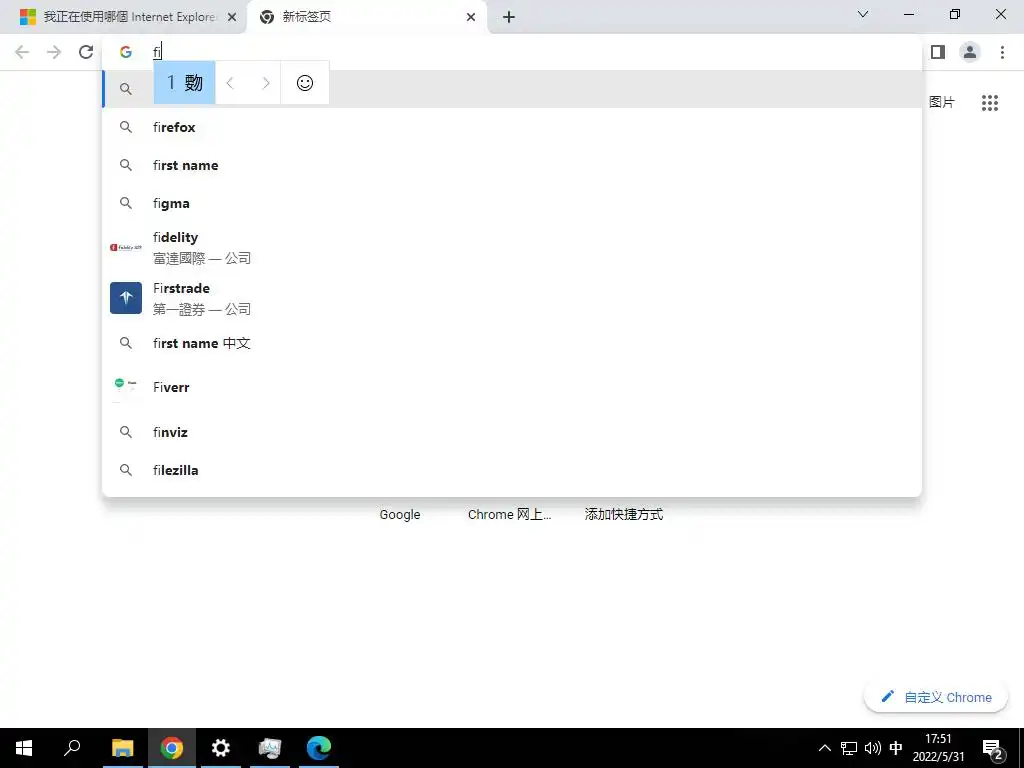Choose the first name suggestion
The height and width of the screenshot is (768, 1024).
click(512, 165)
